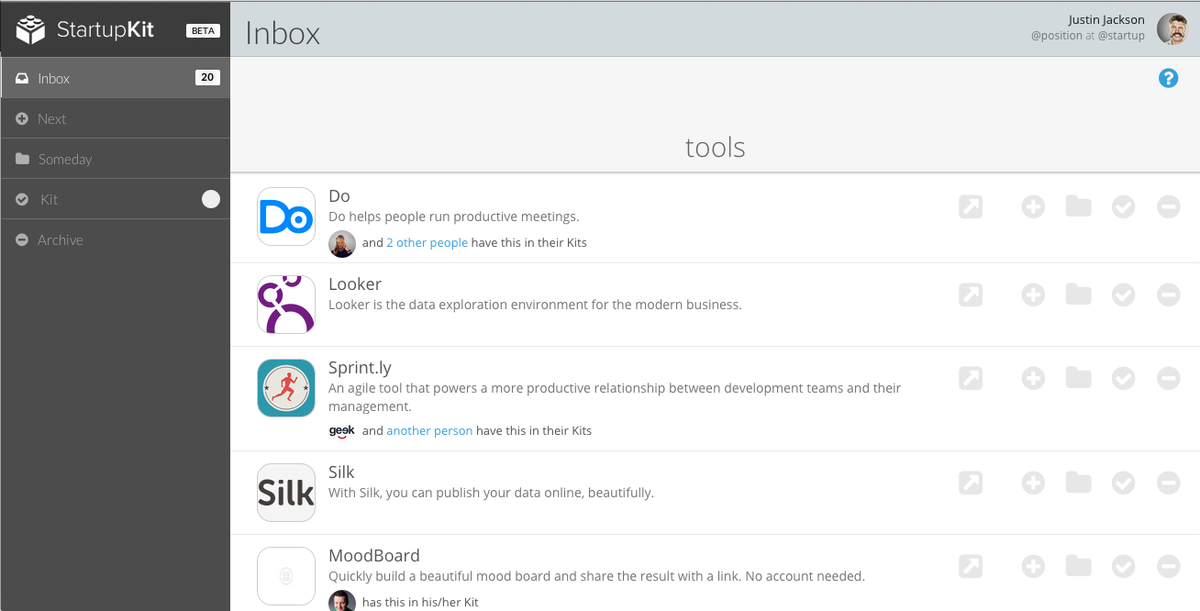
Task: Open the external link icon for Do
Action: pos(970,207)
